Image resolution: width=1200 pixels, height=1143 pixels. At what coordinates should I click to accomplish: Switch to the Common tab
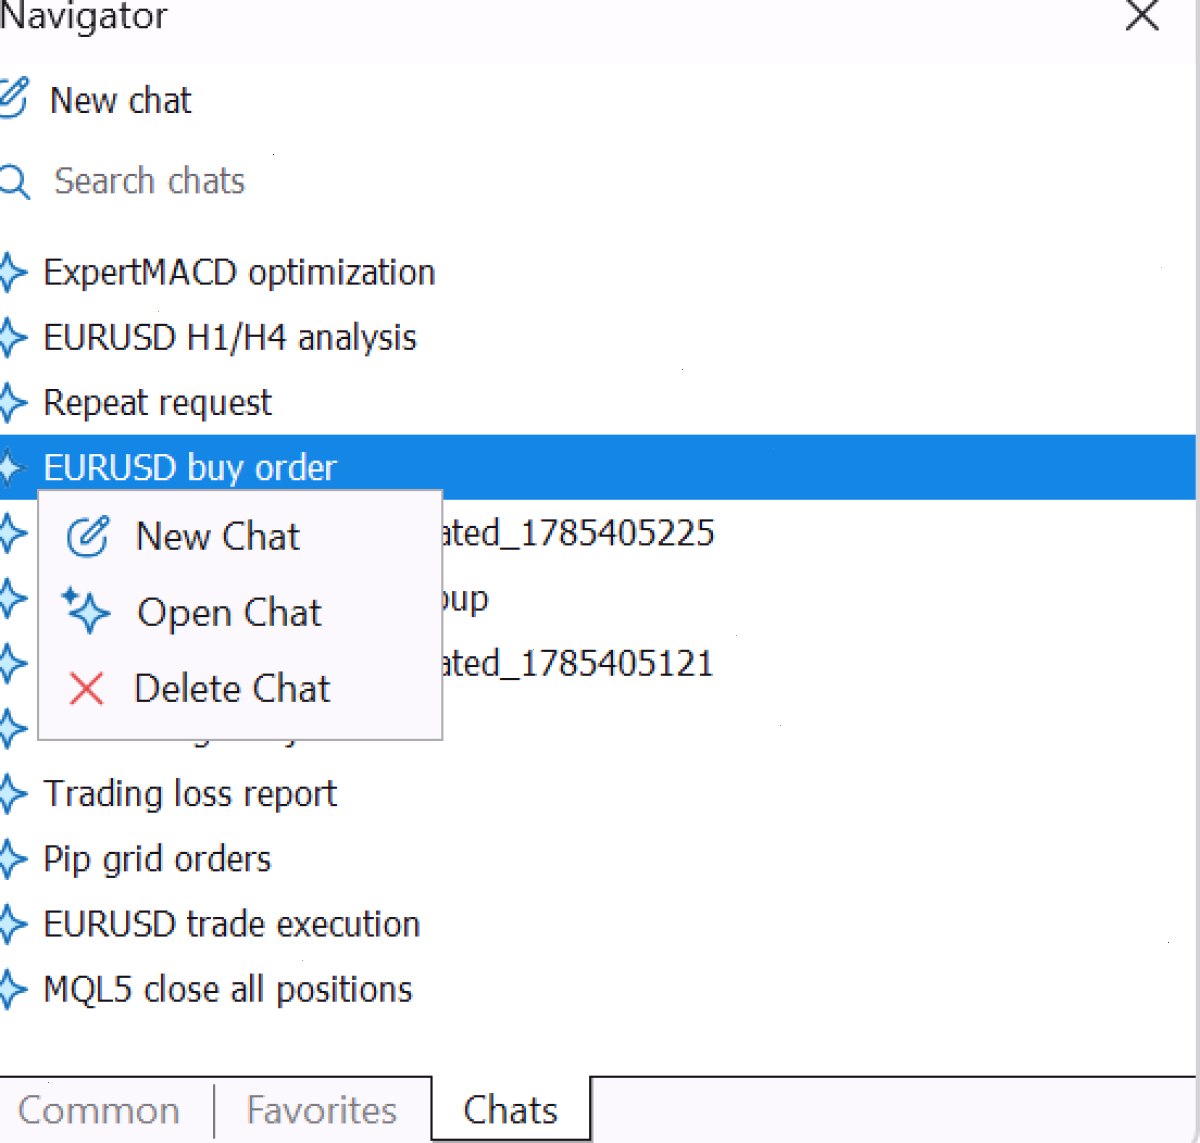(x=99, y=1110)
